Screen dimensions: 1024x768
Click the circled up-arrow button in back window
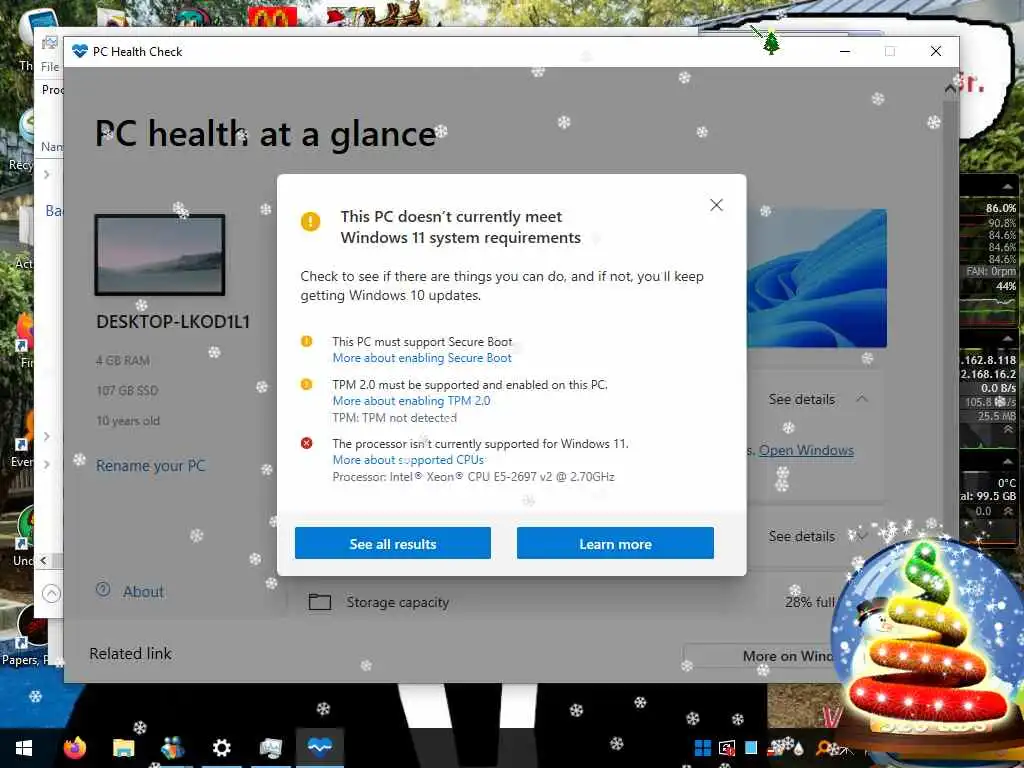[x=51, y=593]
